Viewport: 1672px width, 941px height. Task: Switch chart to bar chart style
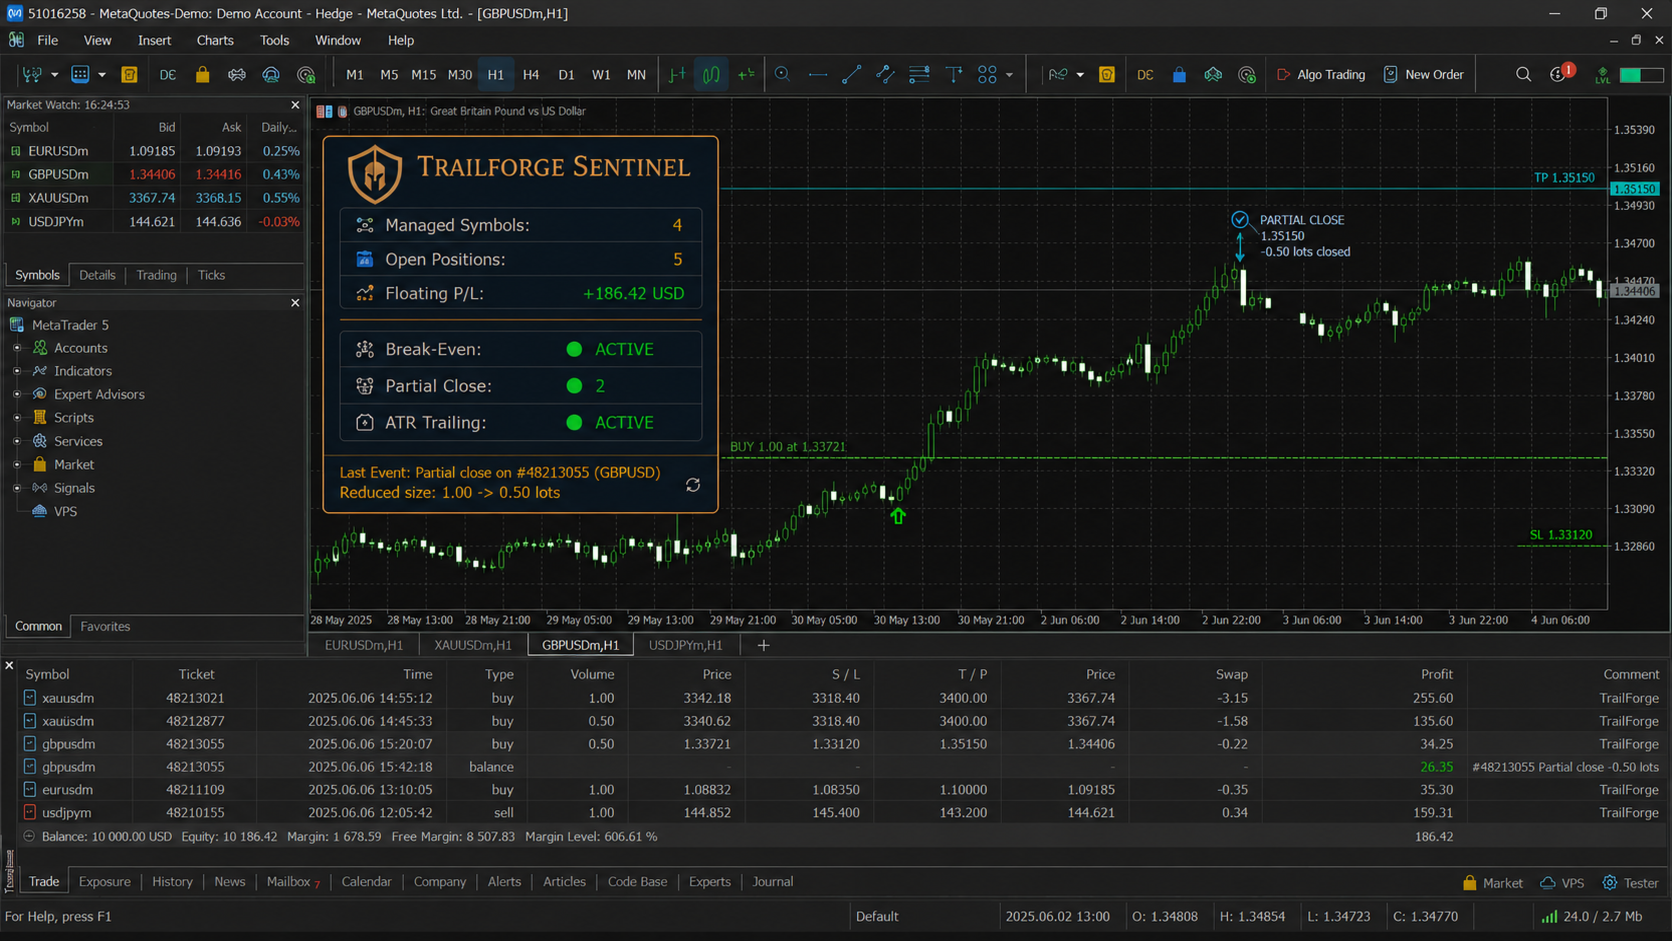pos(677,75)
